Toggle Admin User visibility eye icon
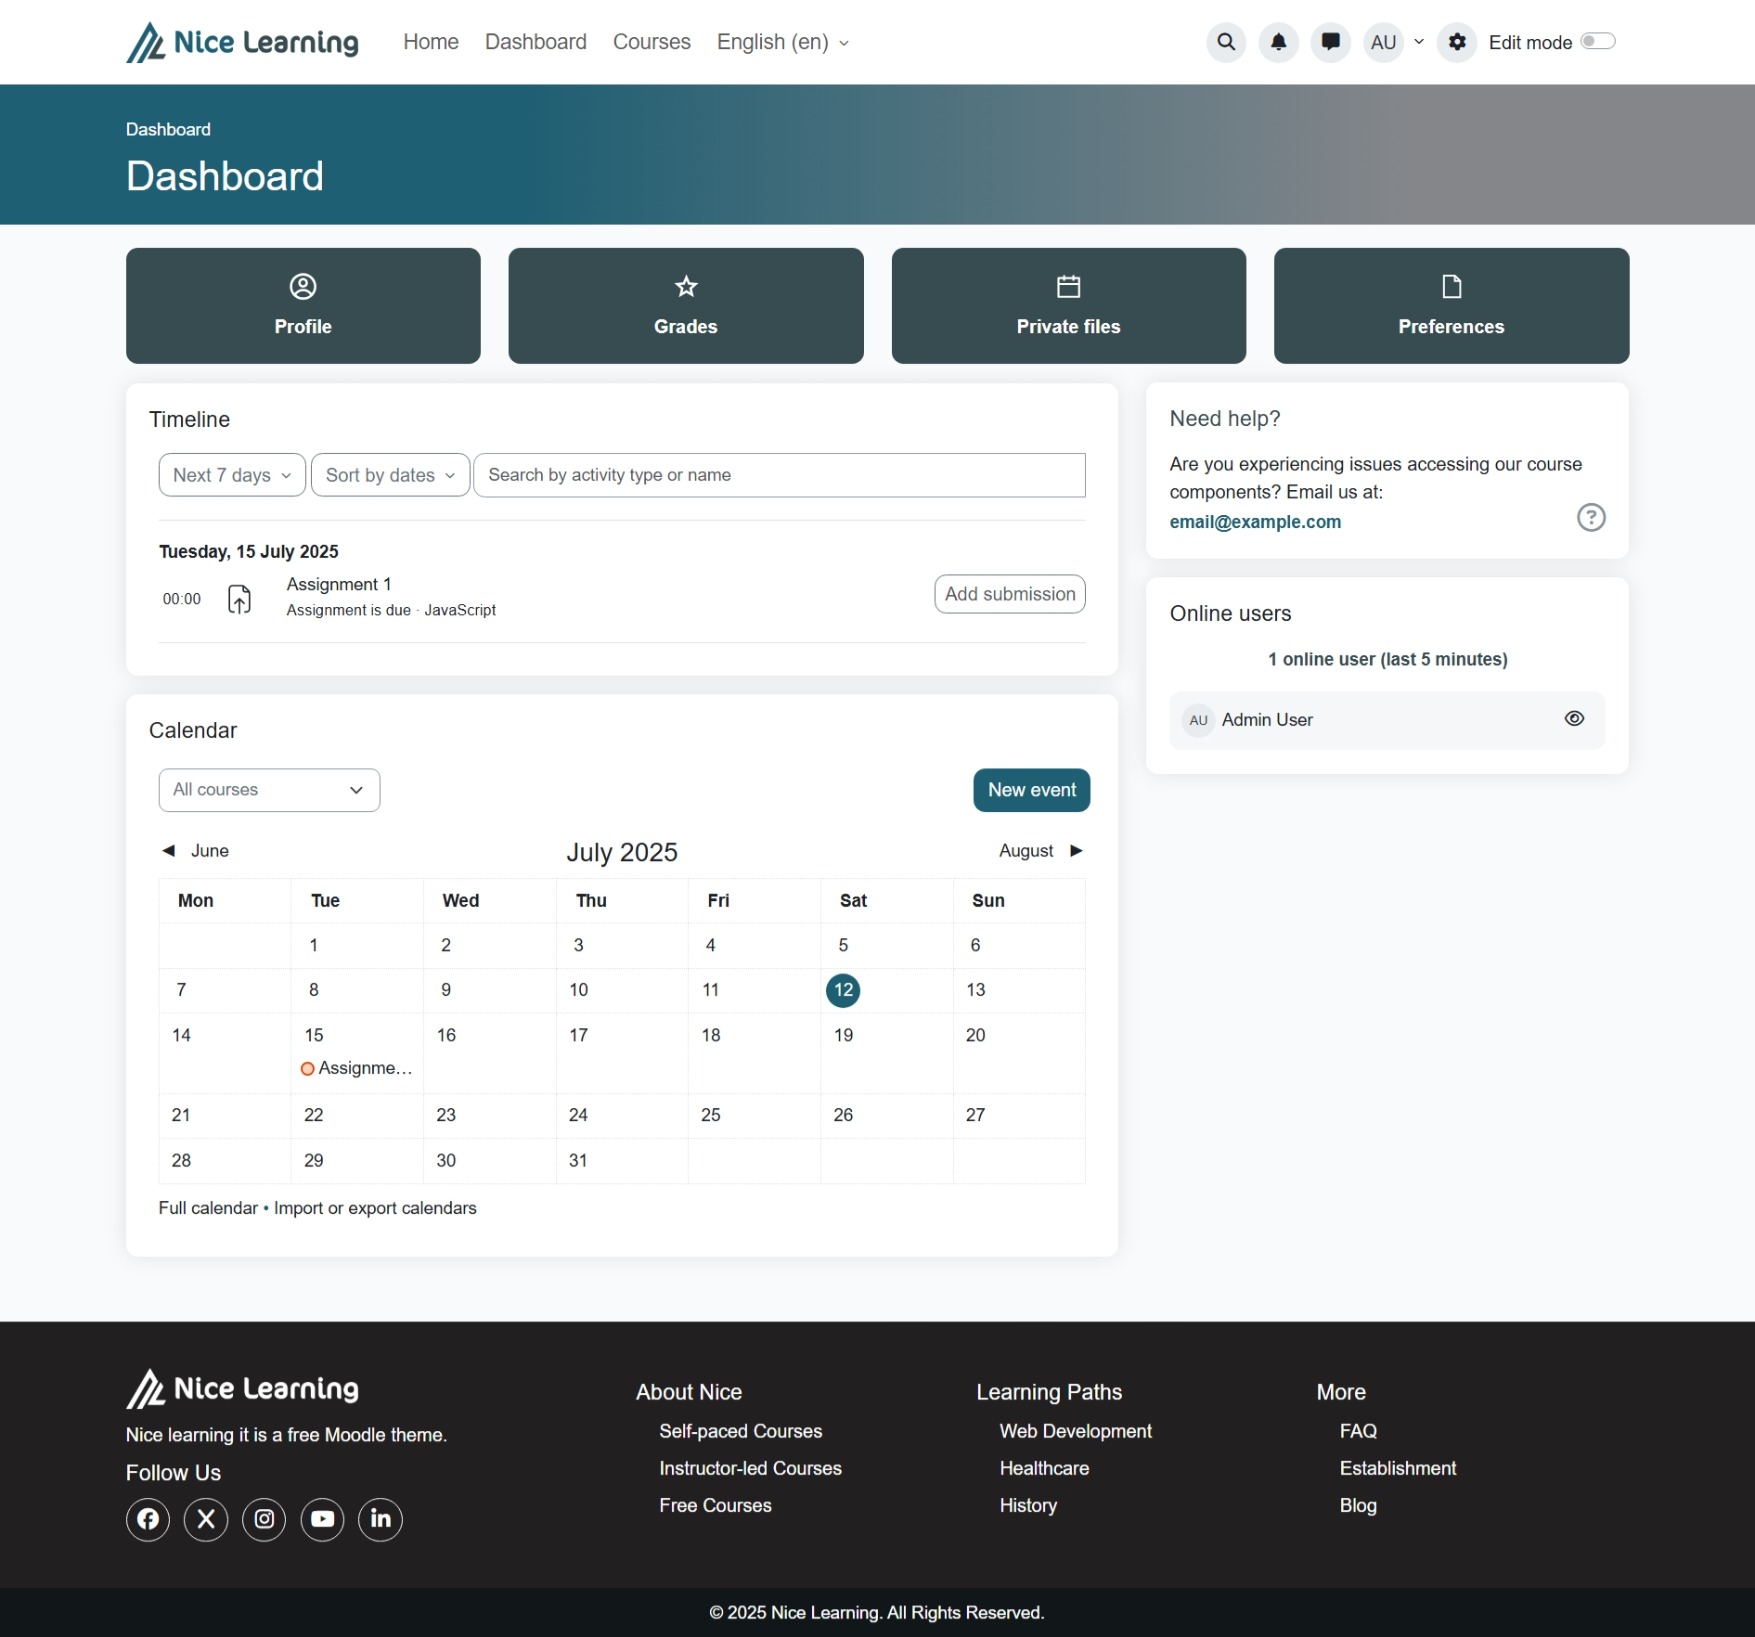 click(x=1574, y=719)
